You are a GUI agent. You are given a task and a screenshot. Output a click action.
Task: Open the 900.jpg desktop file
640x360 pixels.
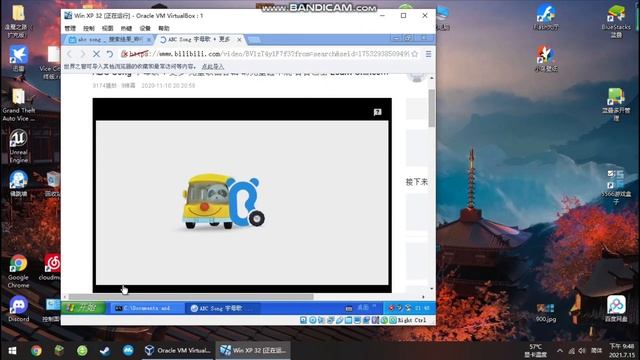point(546,313)
